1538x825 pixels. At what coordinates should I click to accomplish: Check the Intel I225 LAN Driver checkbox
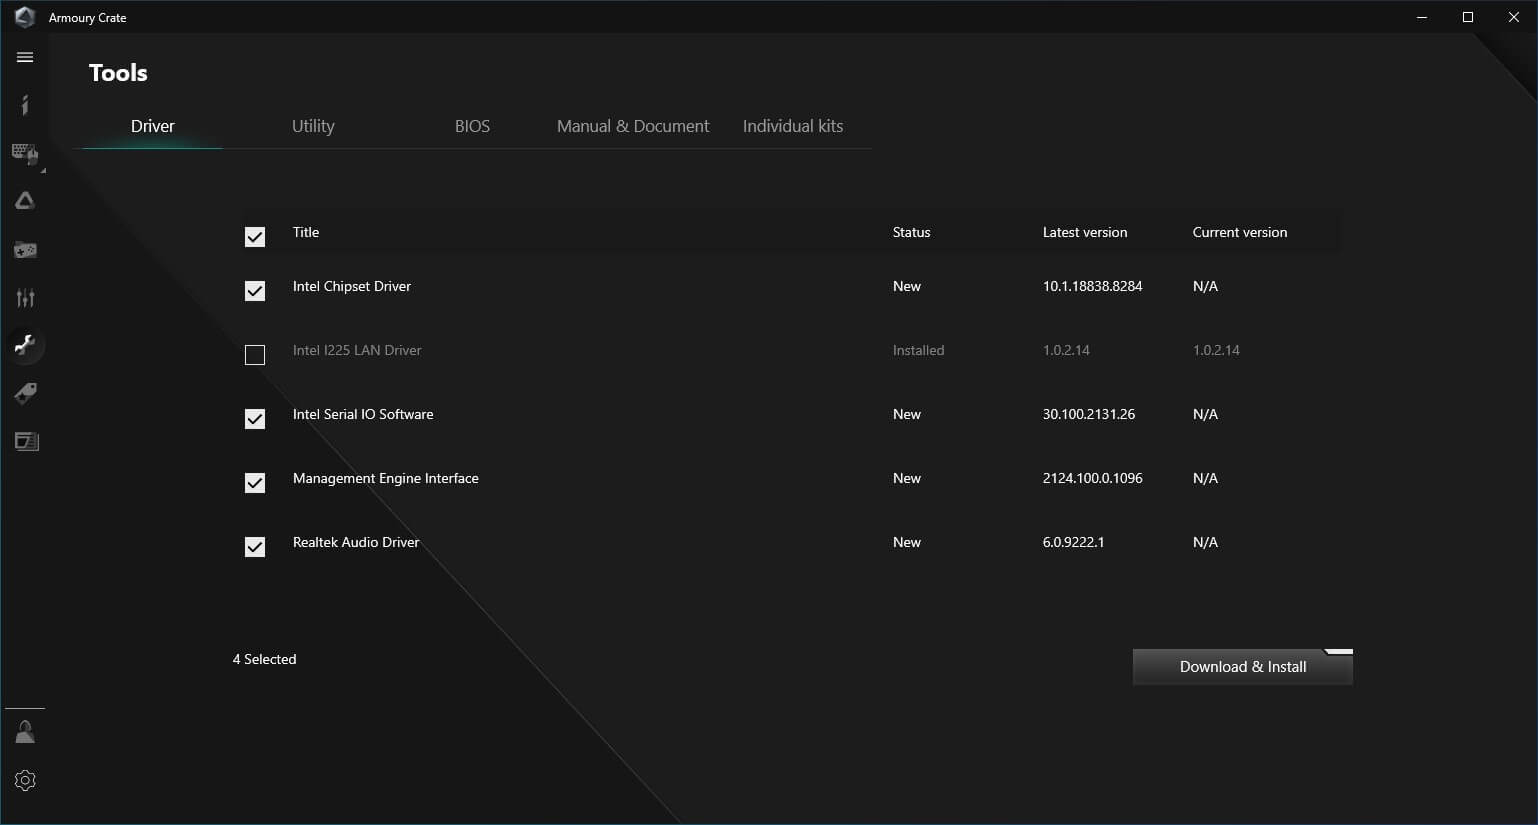[x=255, y=355]
